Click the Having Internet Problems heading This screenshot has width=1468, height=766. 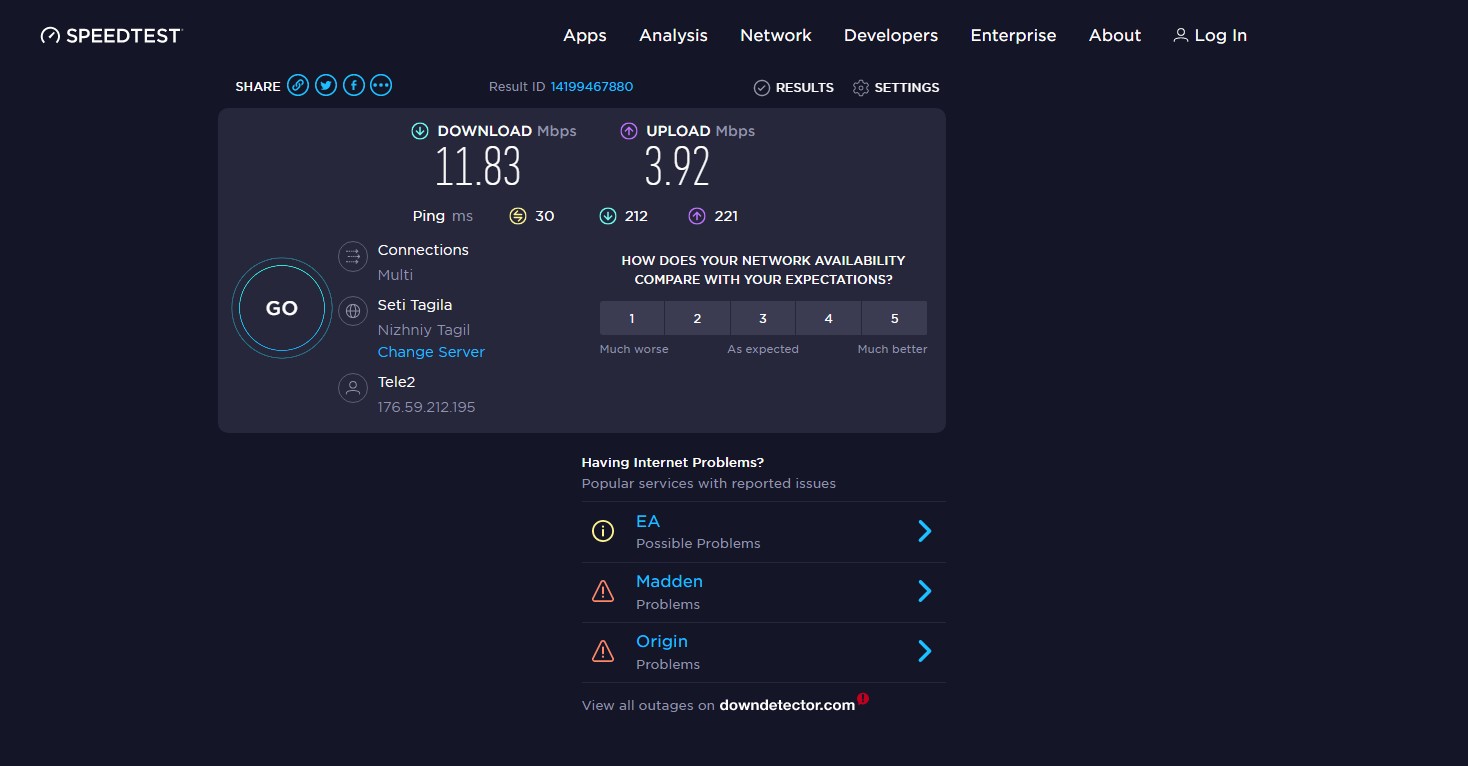click(x=673, y=463)
